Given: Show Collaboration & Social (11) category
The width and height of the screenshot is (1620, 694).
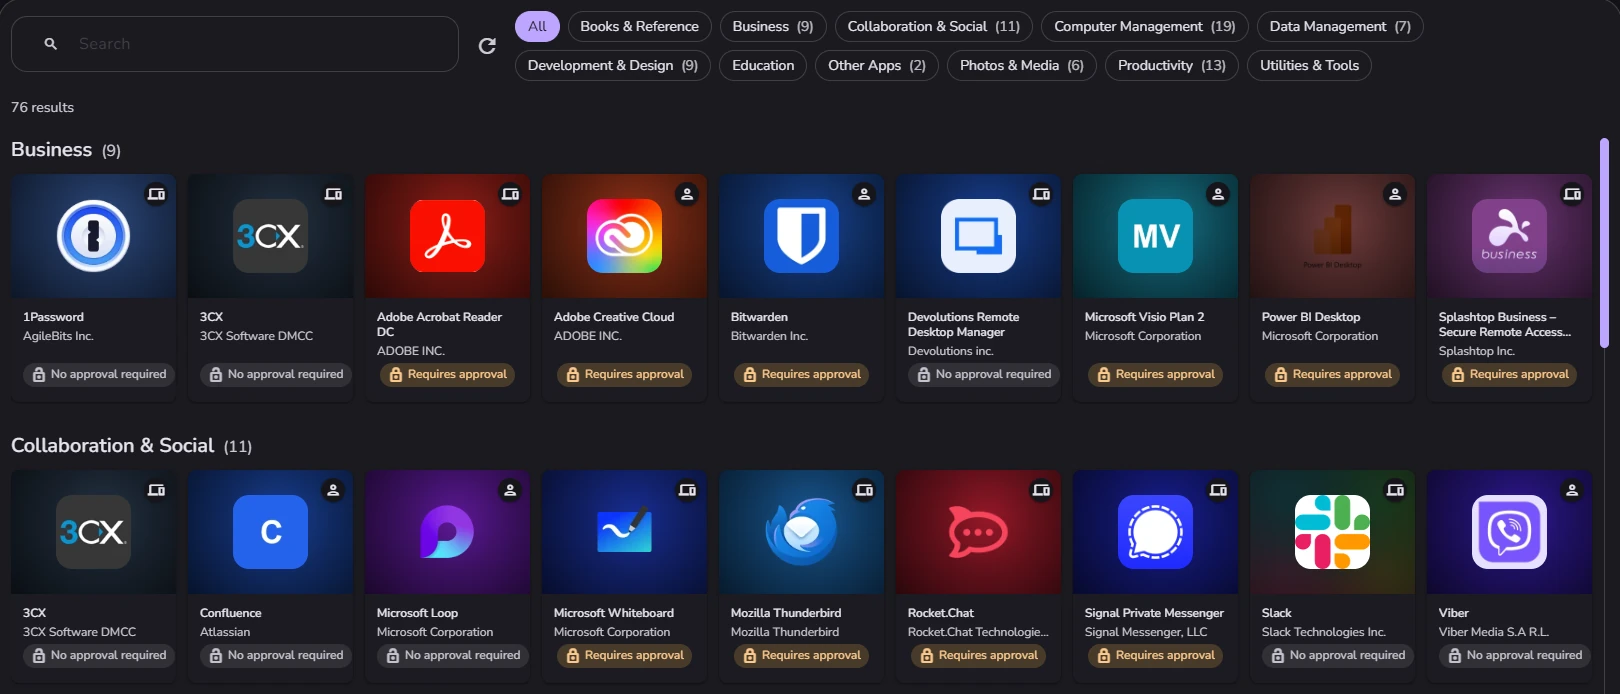Looking at the screenshot, I should [x=934, y=26].
